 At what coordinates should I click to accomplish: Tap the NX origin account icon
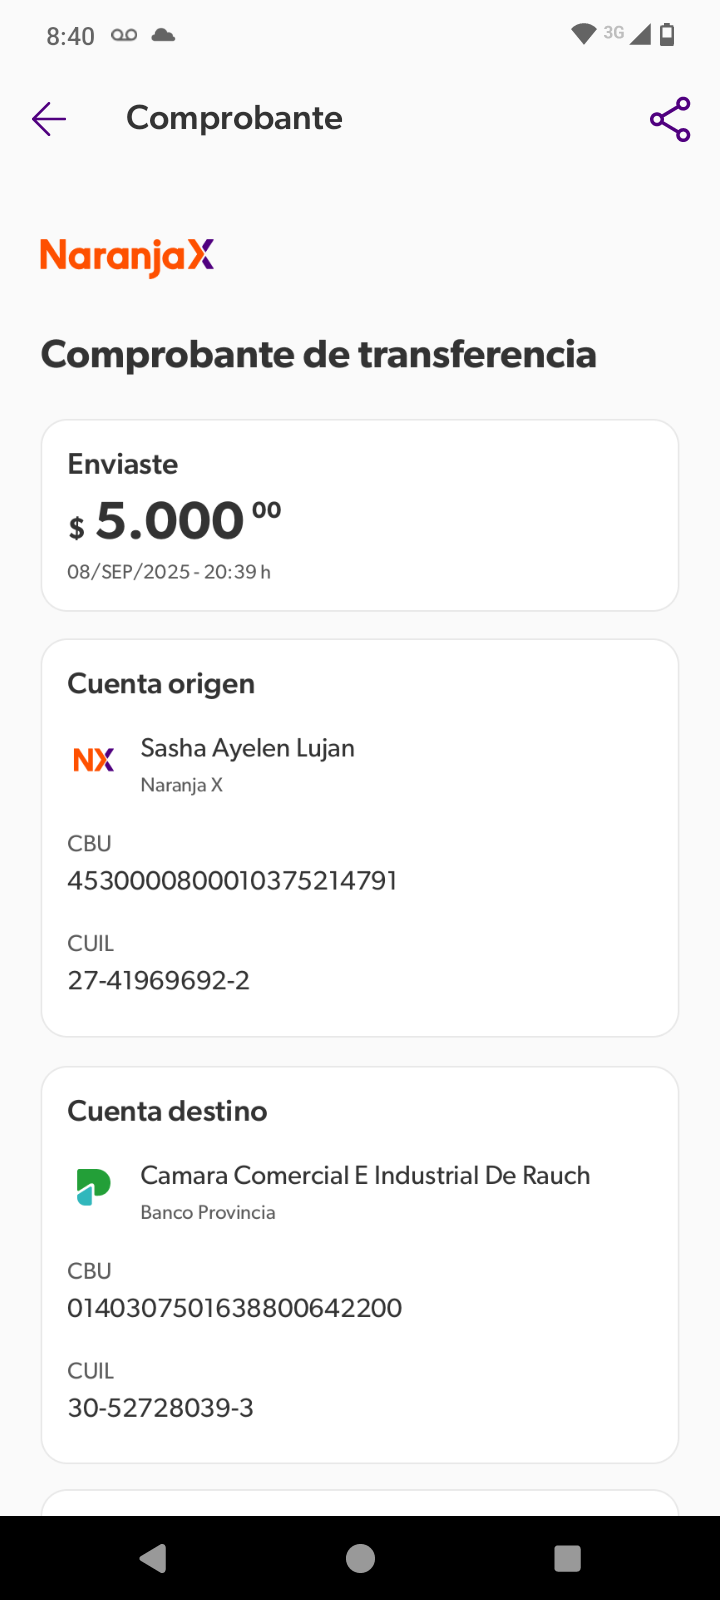(94, 760)
